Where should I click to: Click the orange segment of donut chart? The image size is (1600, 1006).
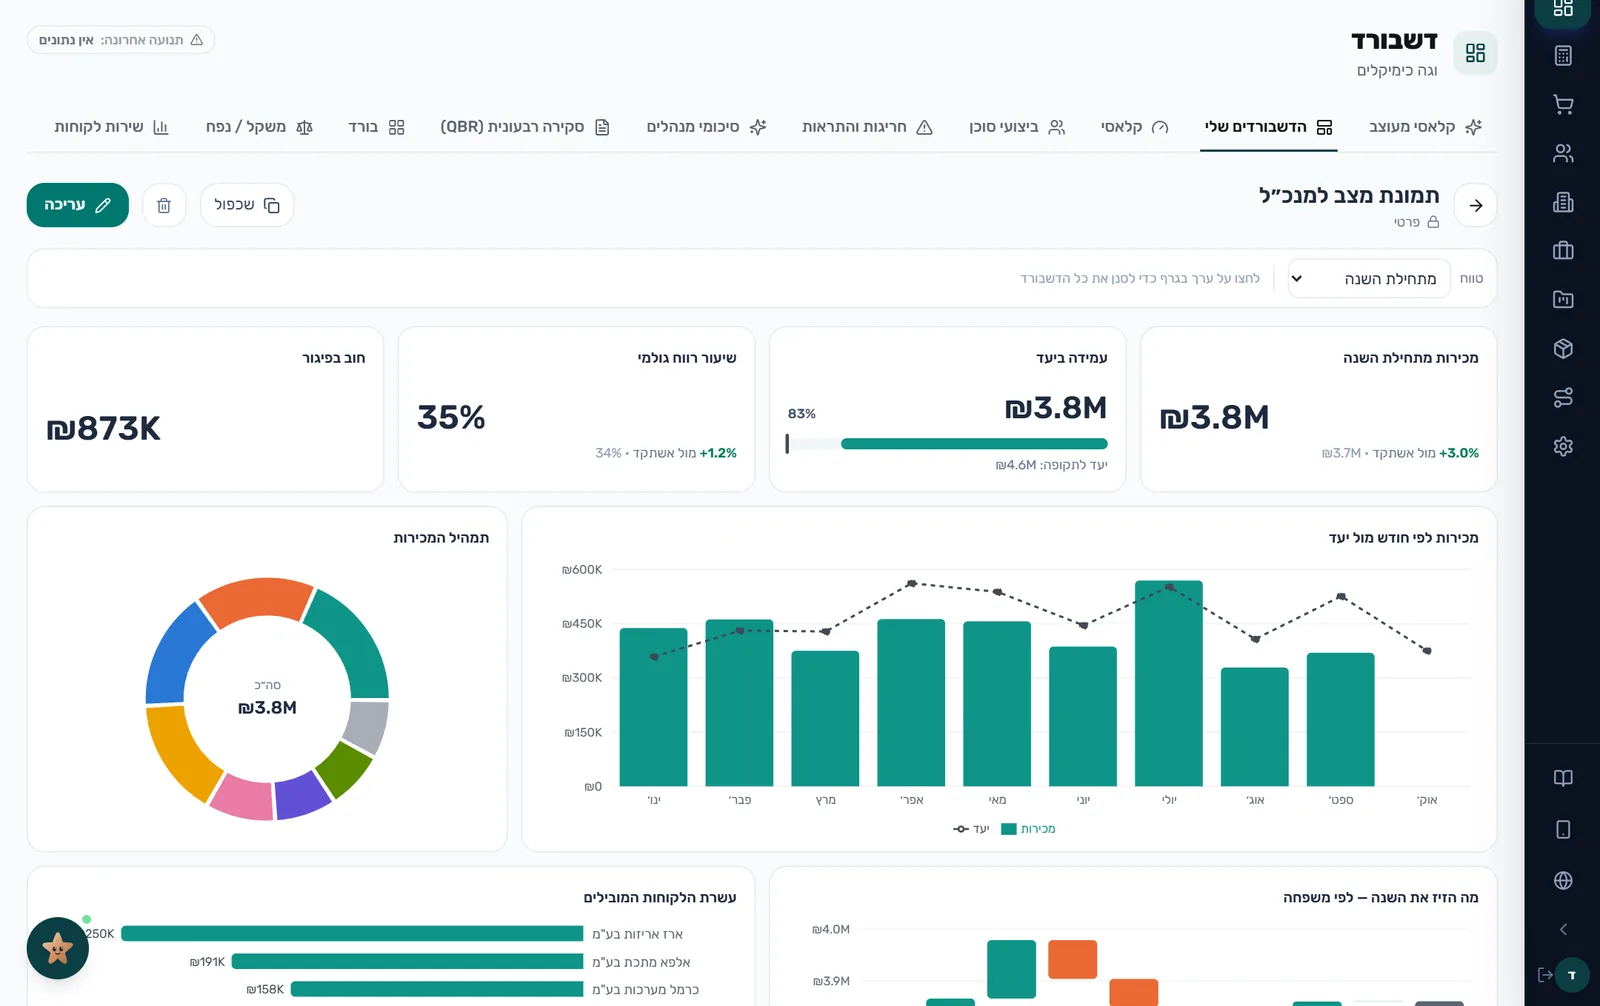[257, 600]
